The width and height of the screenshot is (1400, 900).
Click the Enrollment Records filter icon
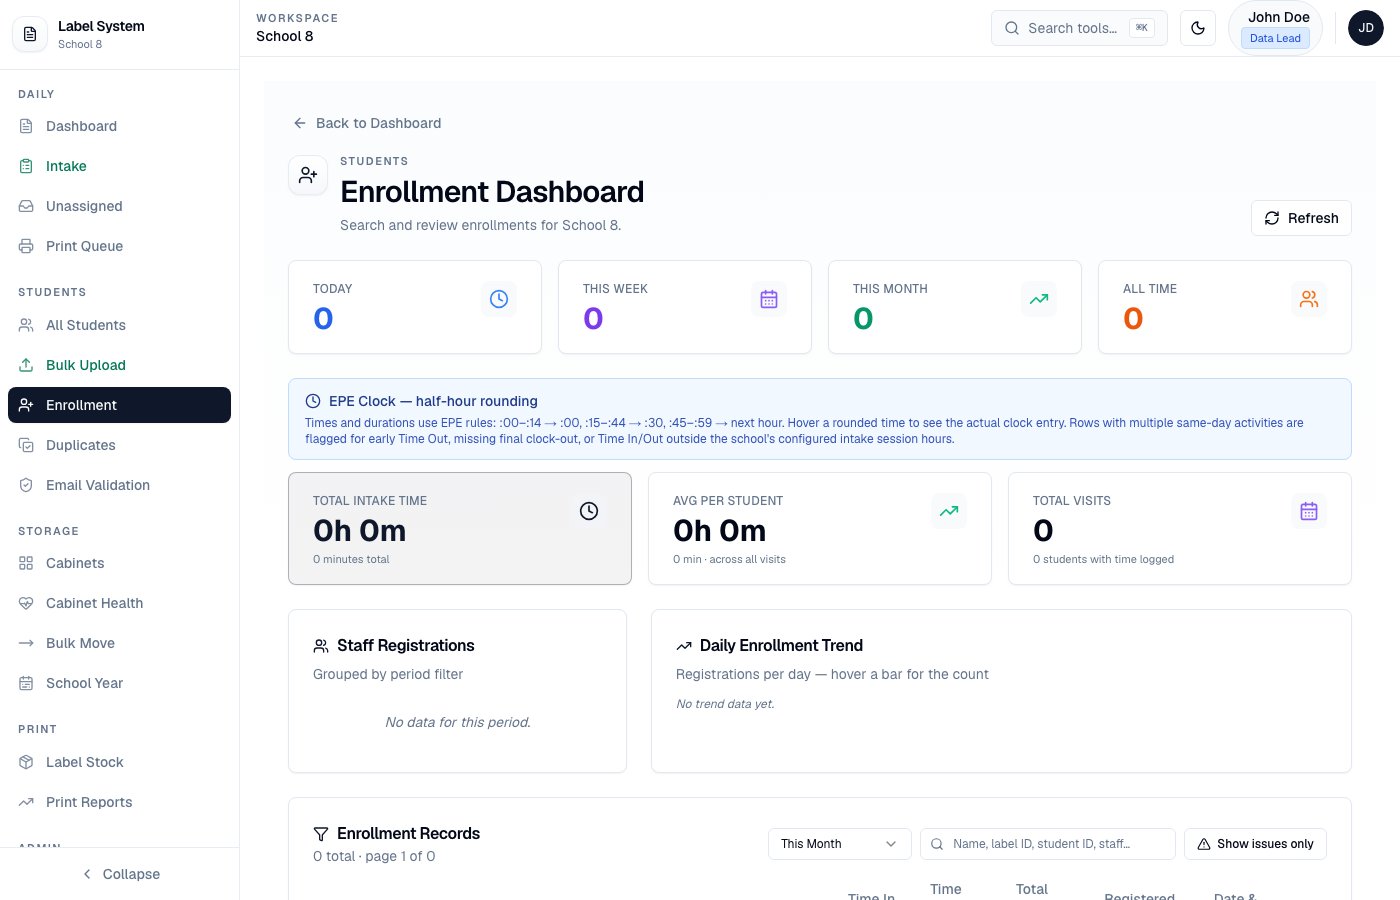(321, 834)
